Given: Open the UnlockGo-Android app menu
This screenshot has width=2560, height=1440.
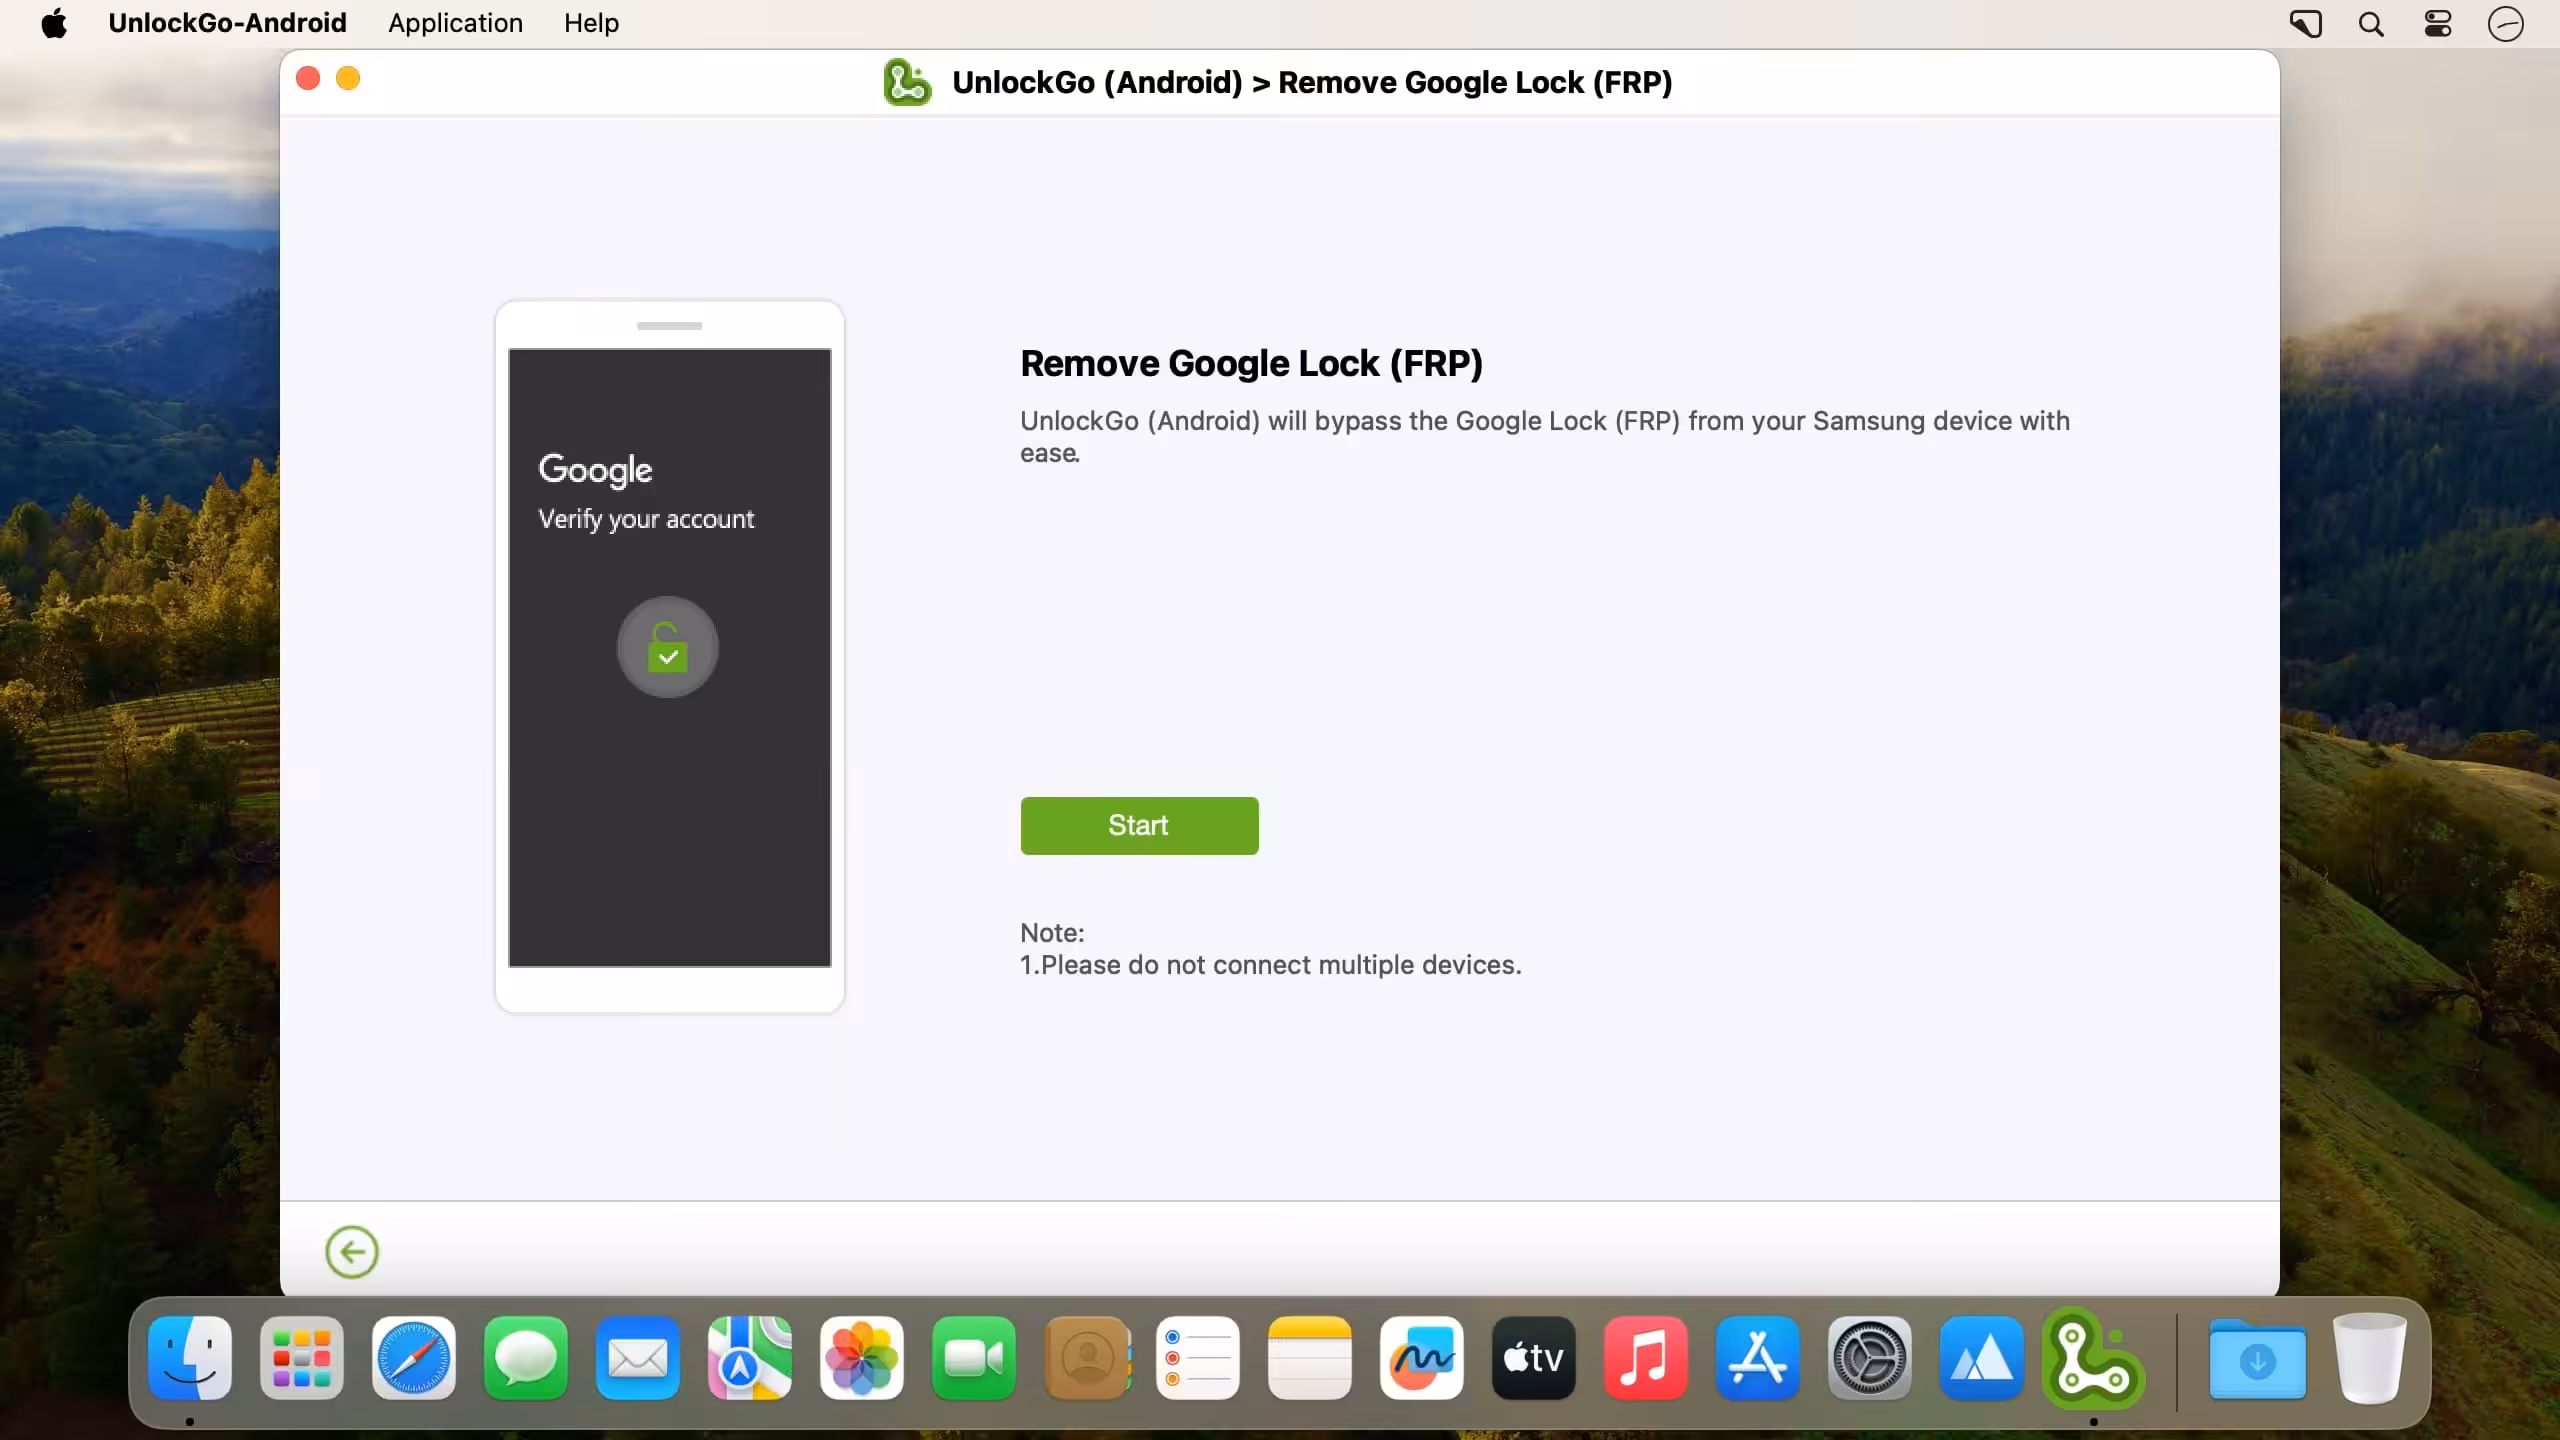Looking at the screenshot, I should pyautogui.click(x=227, y=23).
